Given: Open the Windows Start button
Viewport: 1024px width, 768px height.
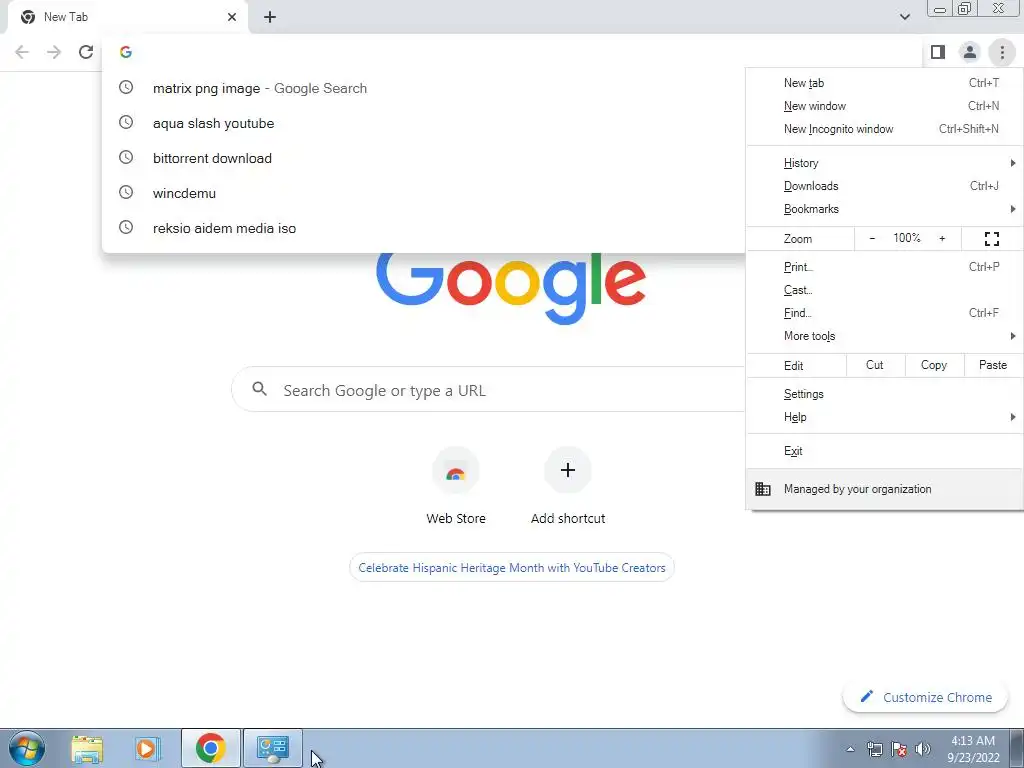Looking at the screenshot, I should click(27, 748).
